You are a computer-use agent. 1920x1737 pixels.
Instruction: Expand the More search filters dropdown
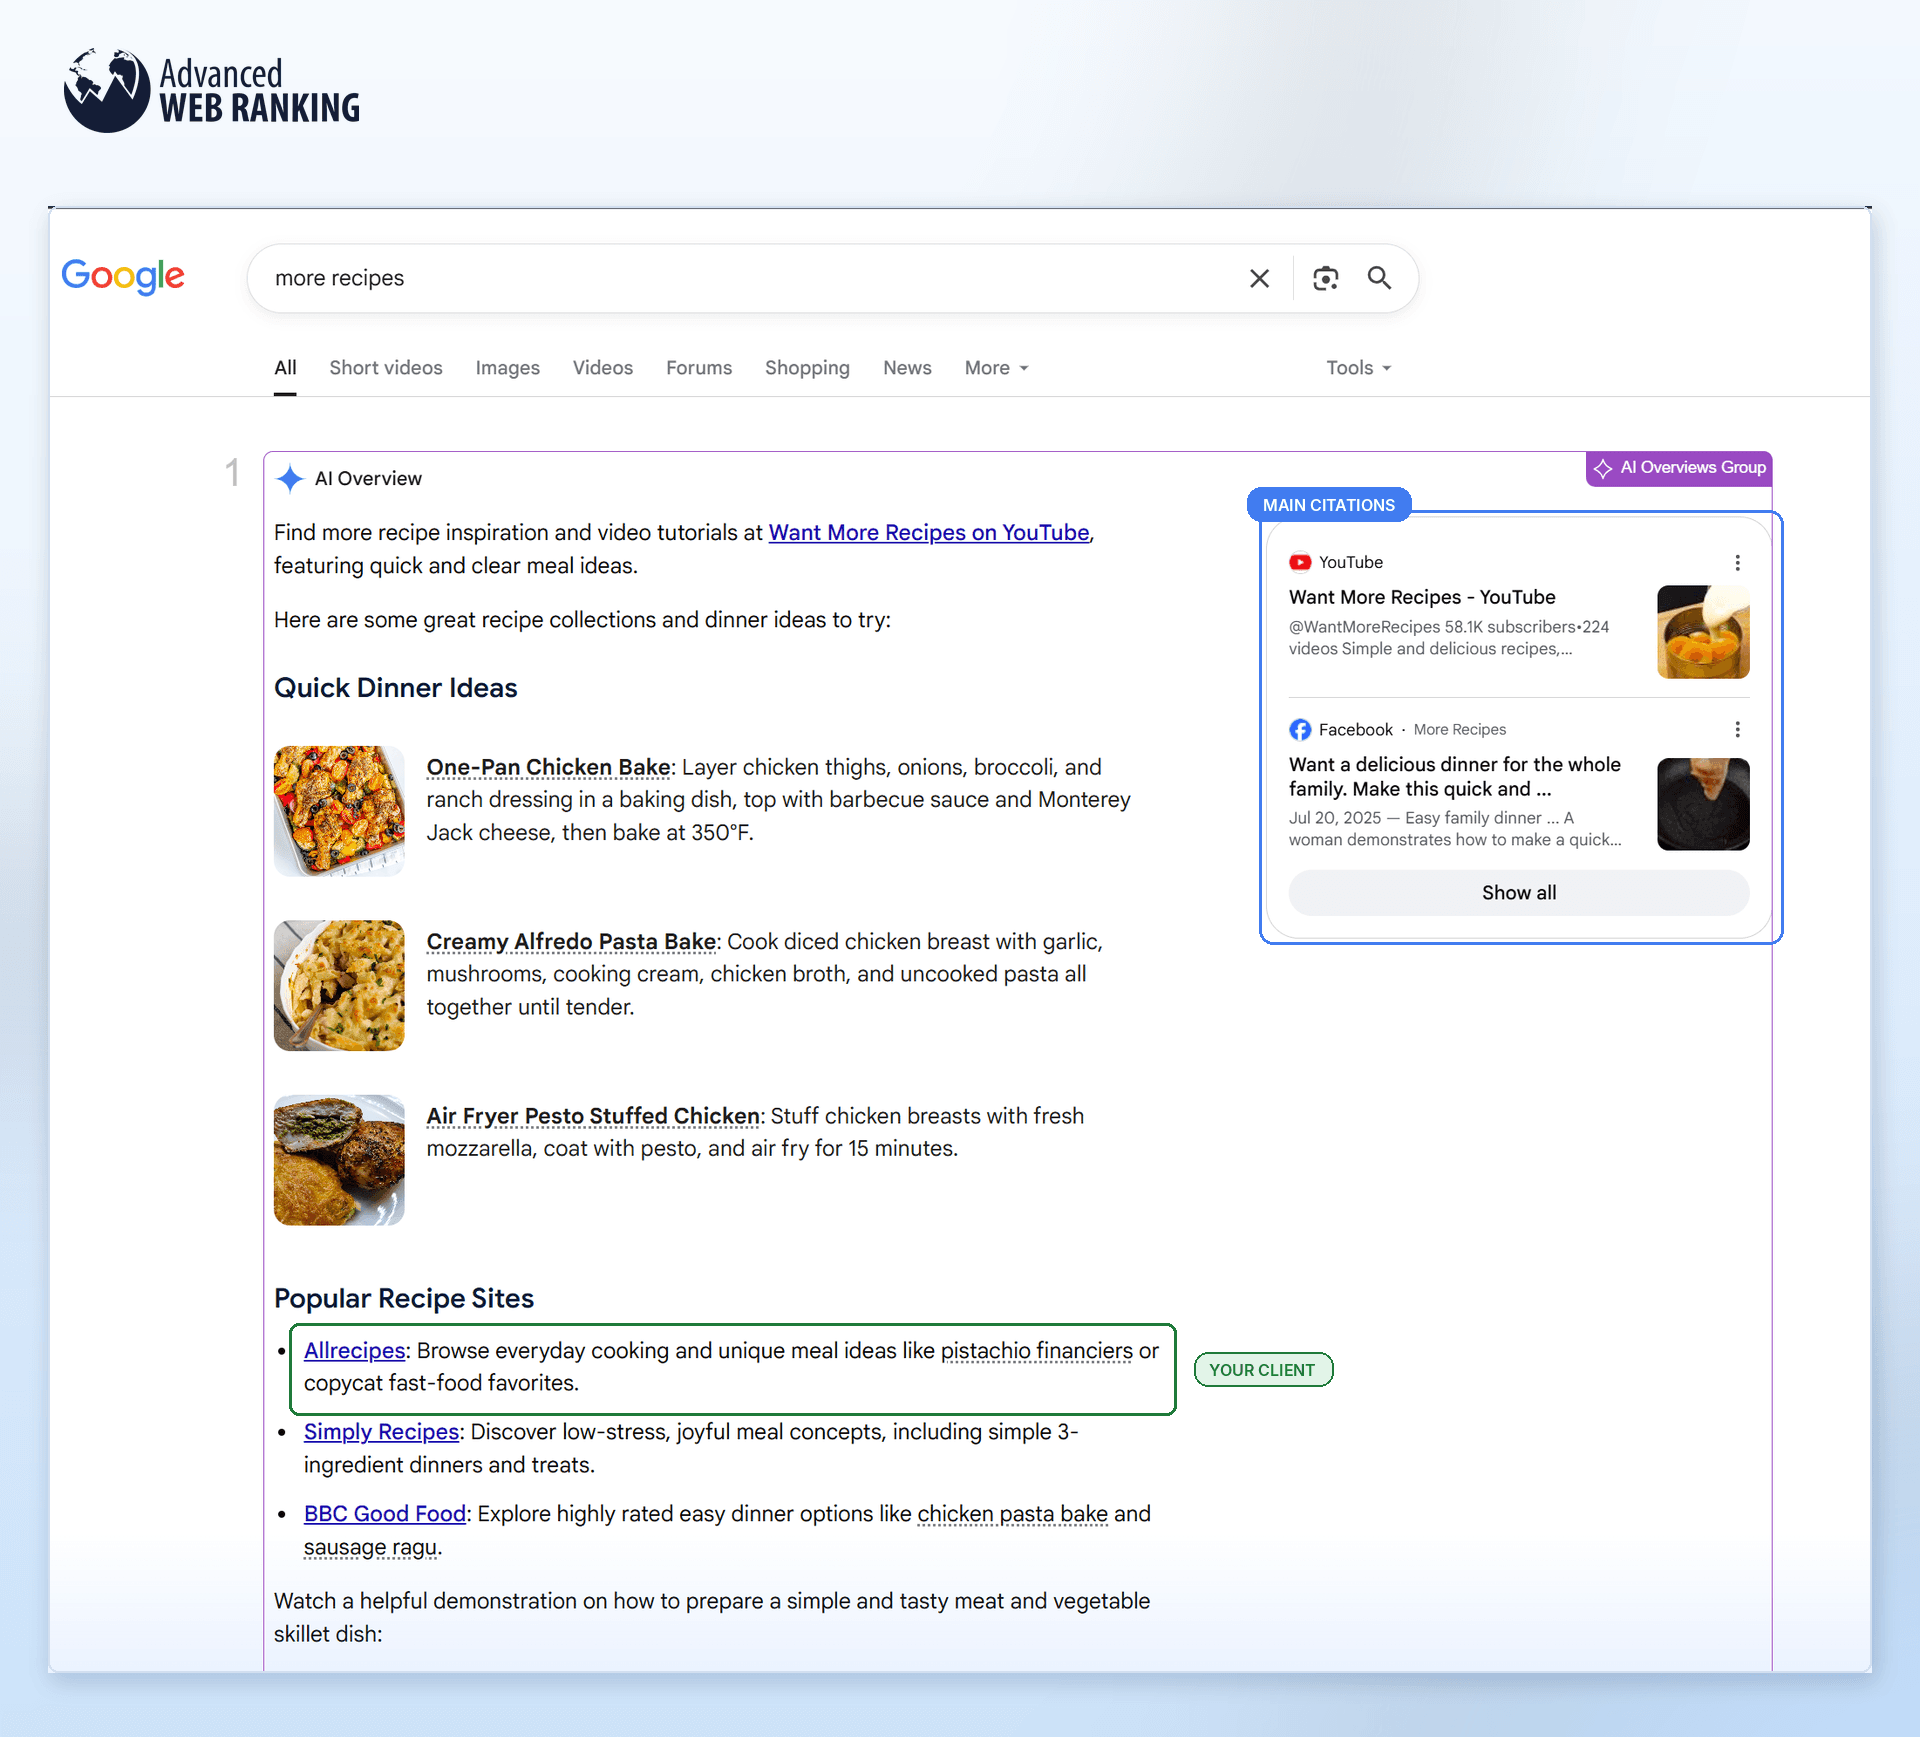pyautogui.click(x=997, y=368)
